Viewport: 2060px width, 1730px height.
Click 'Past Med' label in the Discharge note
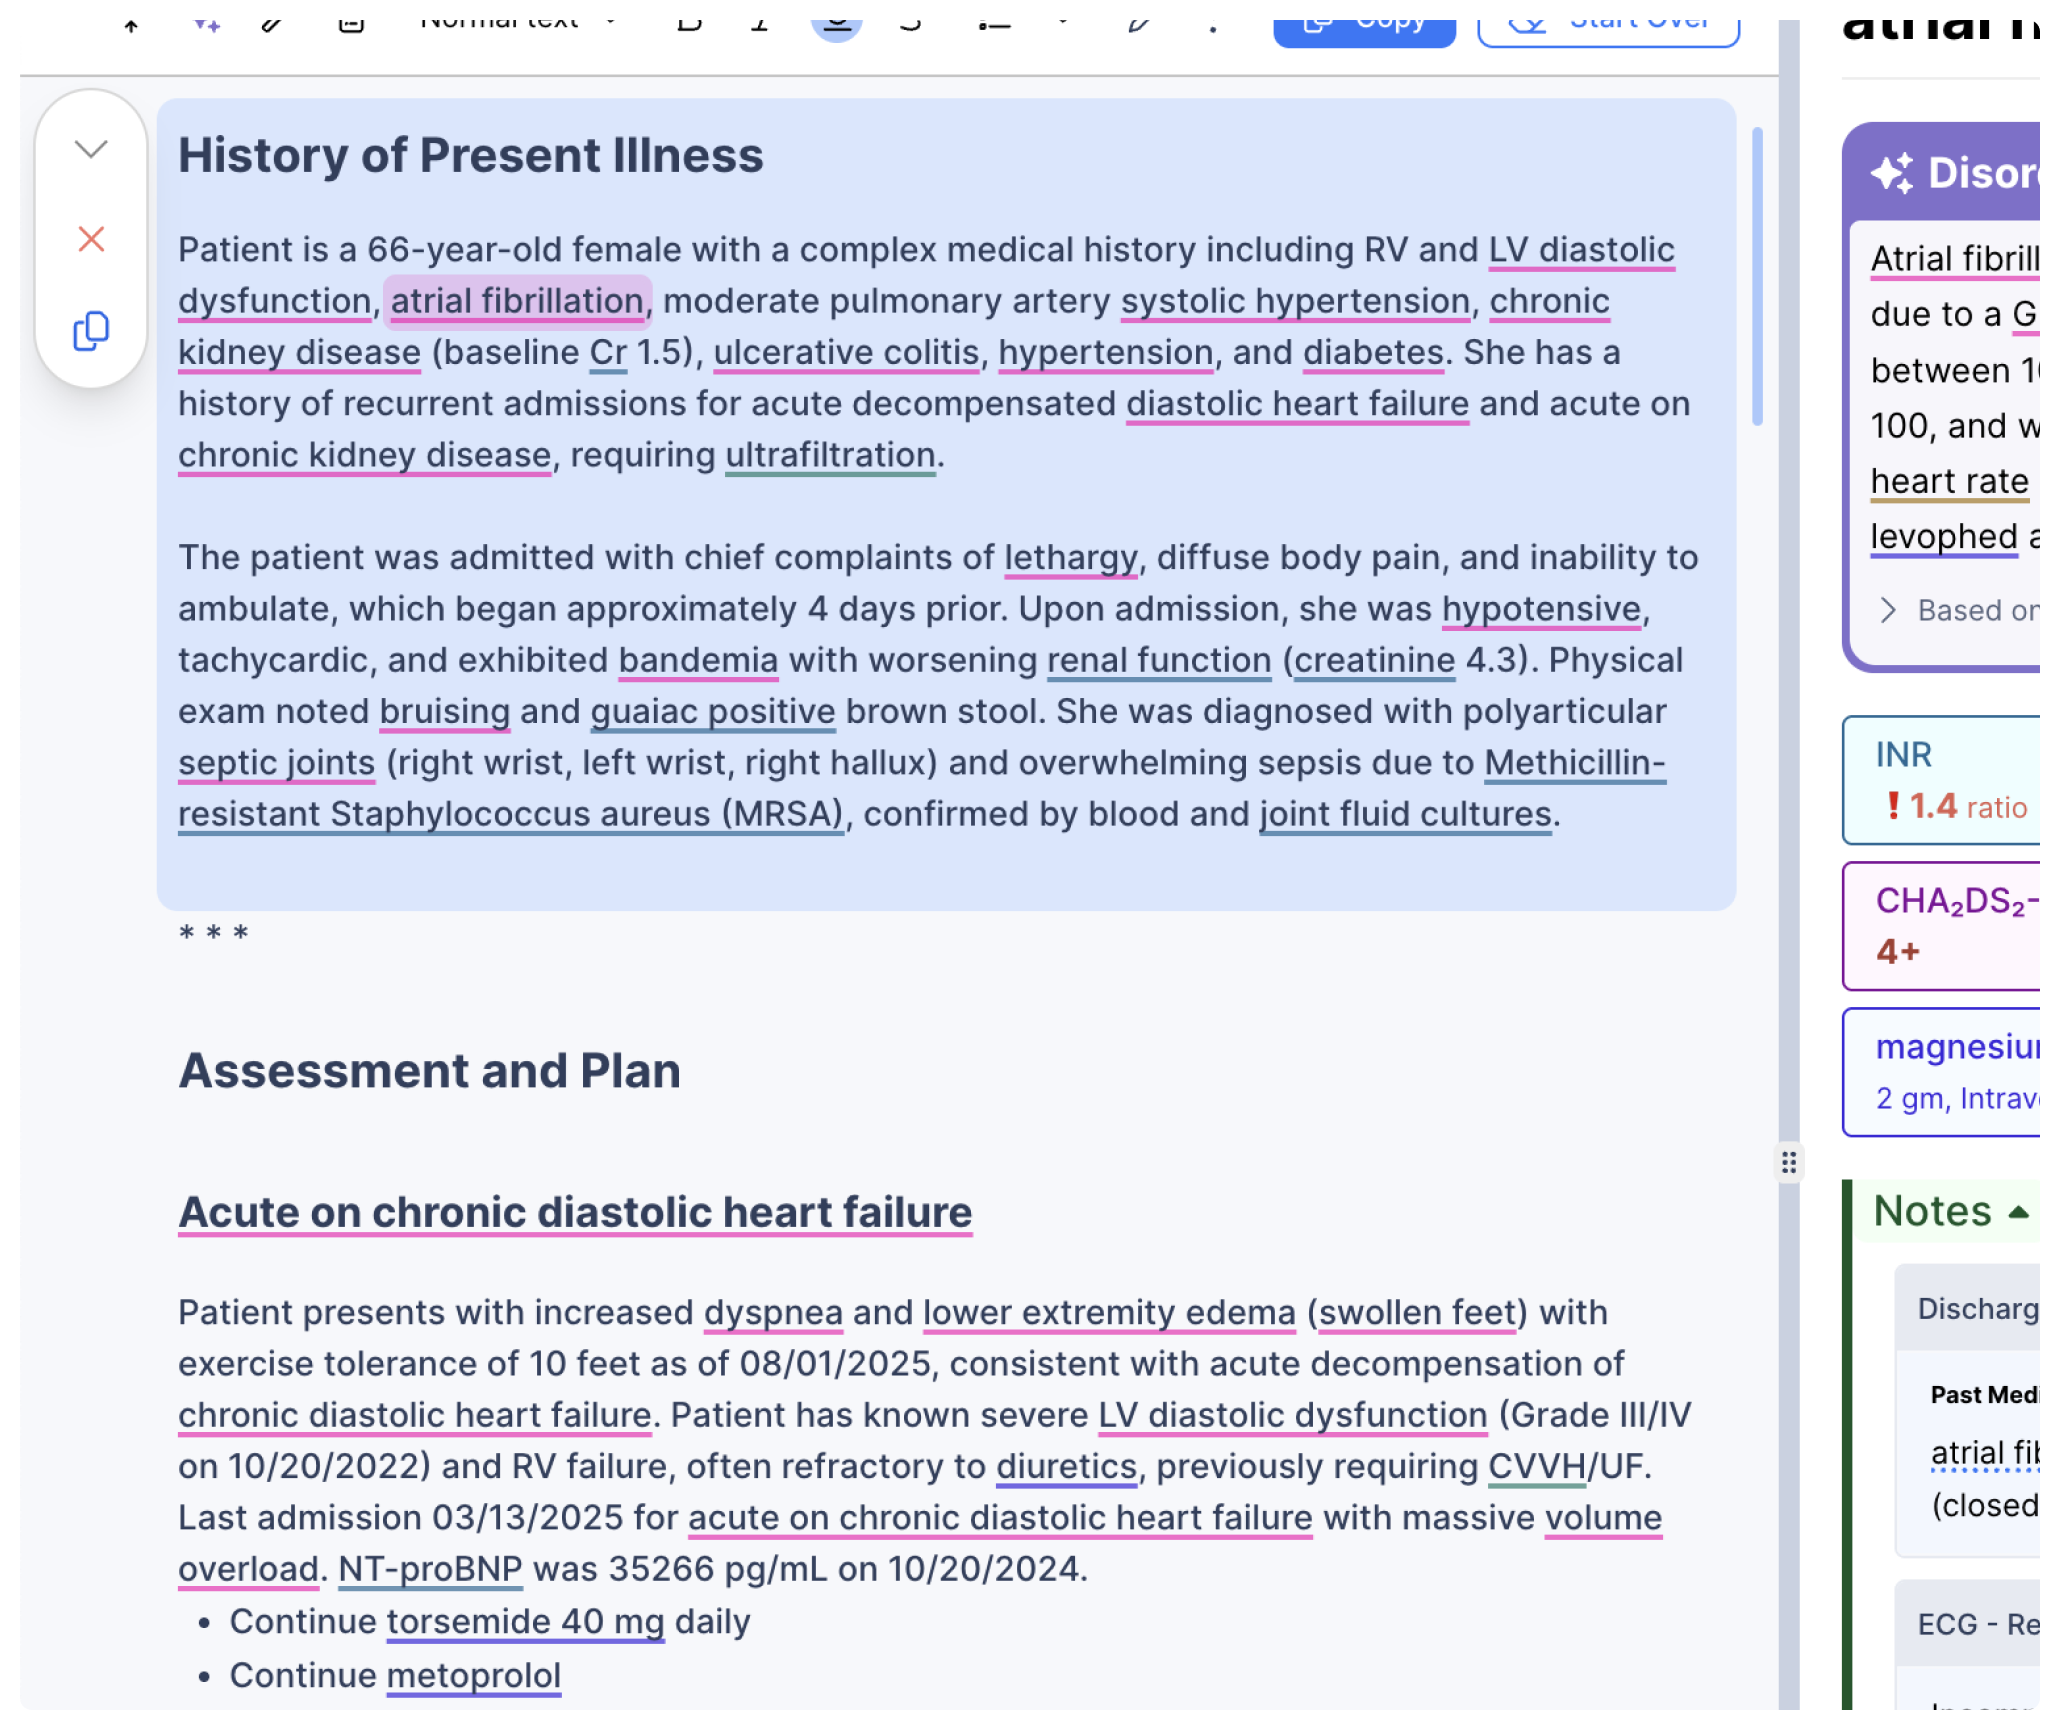click(1984, 1396)
